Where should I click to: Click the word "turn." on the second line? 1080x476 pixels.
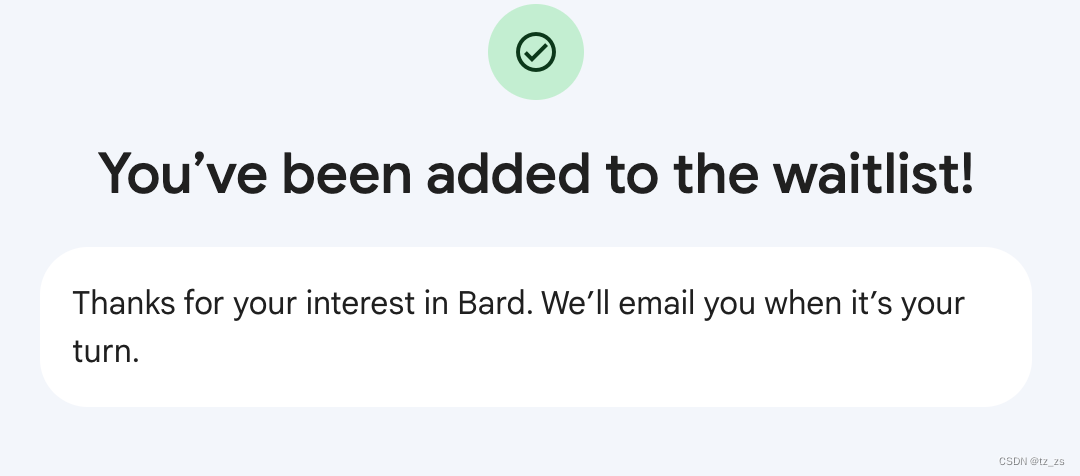pos(106,351)
